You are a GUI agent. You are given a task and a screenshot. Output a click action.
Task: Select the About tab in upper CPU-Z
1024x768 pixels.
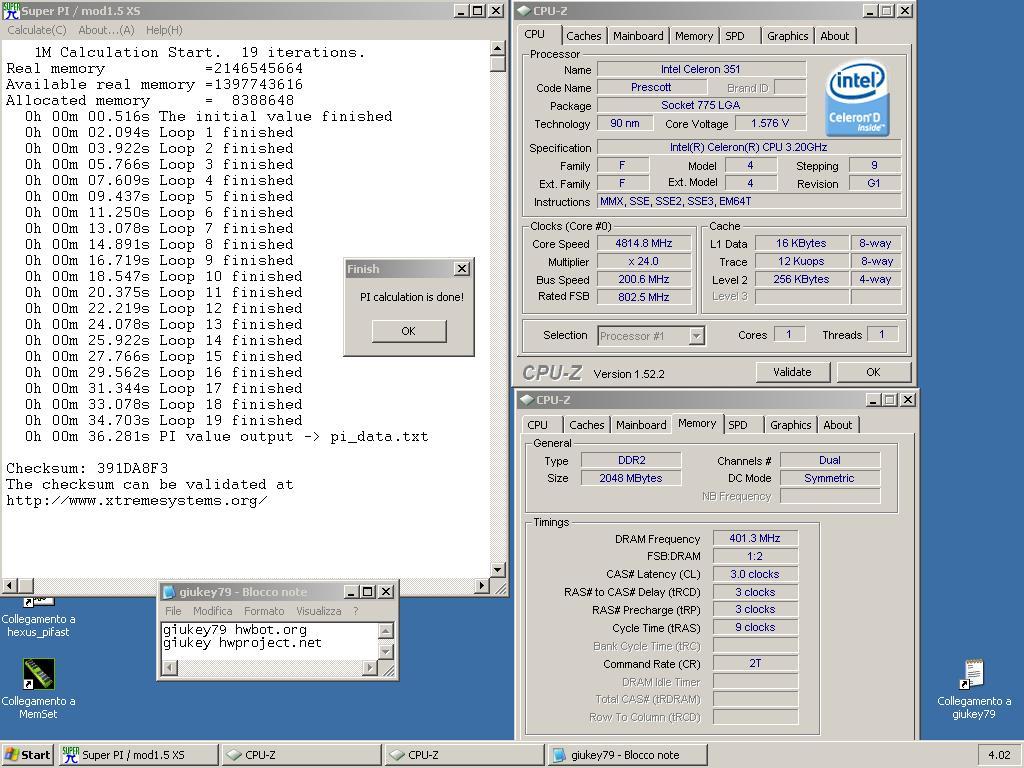835,36
